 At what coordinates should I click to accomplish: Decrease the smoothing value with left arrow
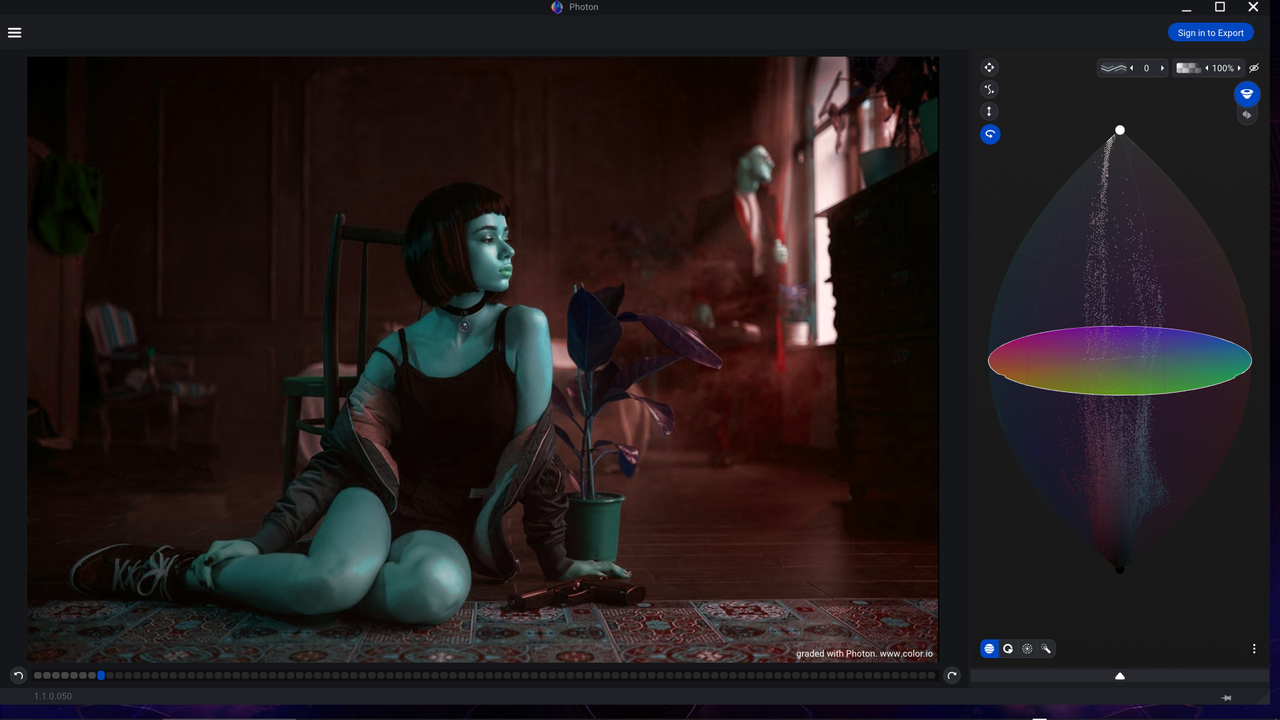1131,68
